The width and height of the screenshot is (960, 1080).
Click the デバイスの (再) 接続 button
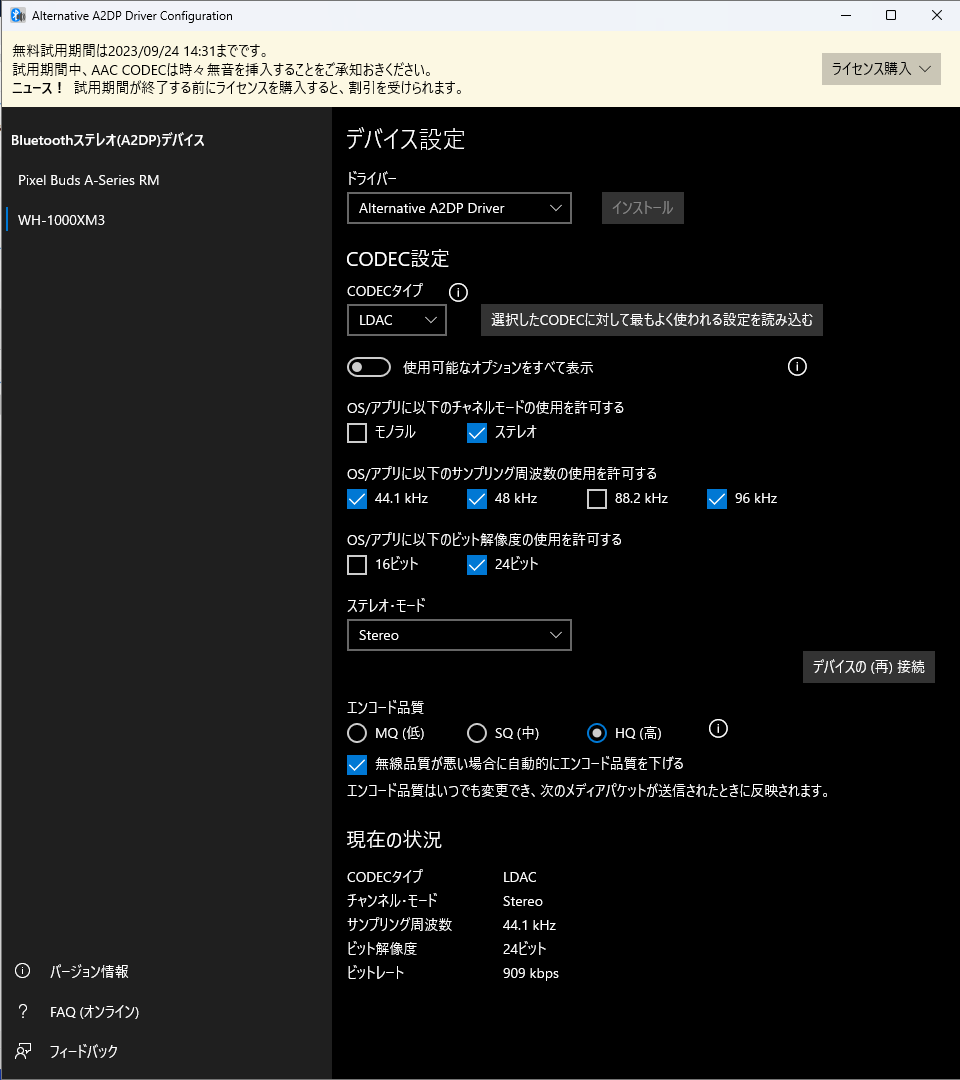(x=868, y=667)
